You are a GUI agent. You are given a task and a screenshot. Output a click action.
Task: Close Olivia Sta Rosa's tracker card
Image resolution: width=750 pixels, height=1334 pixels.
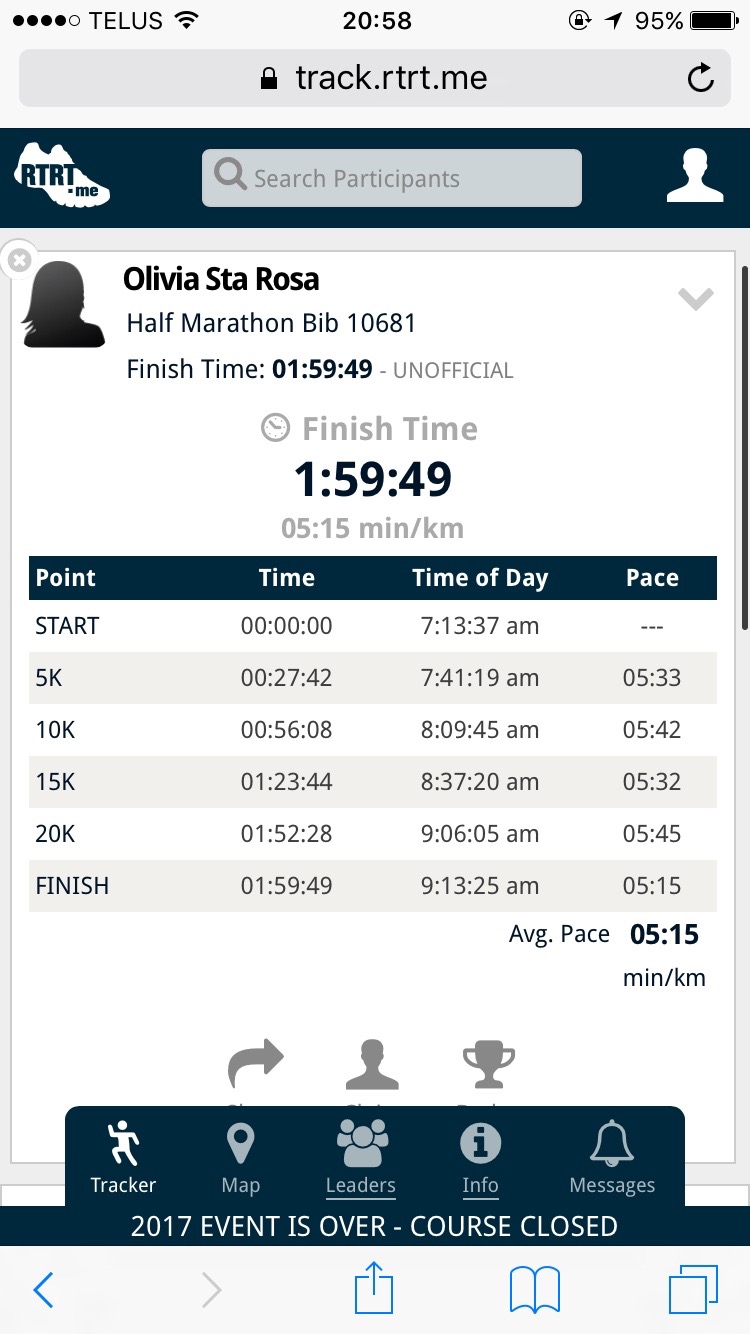19,261
